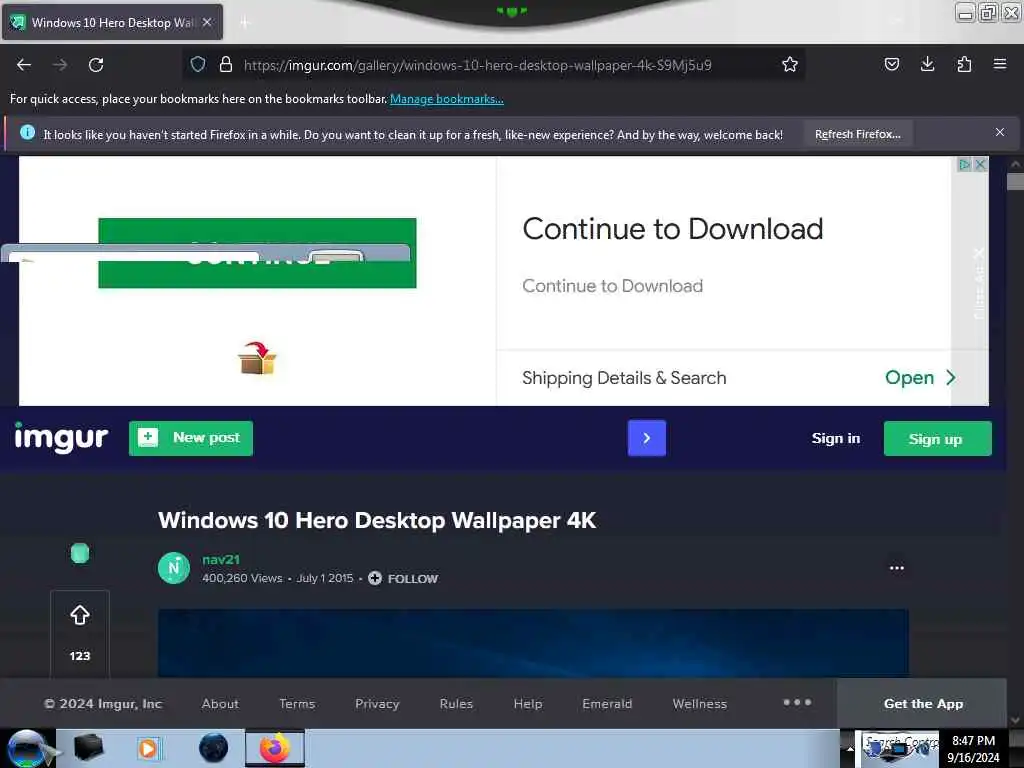This screenshot has width=1024, height=768.
Task: Expand more footer links with the dots
Action: (x=797, y=703)
